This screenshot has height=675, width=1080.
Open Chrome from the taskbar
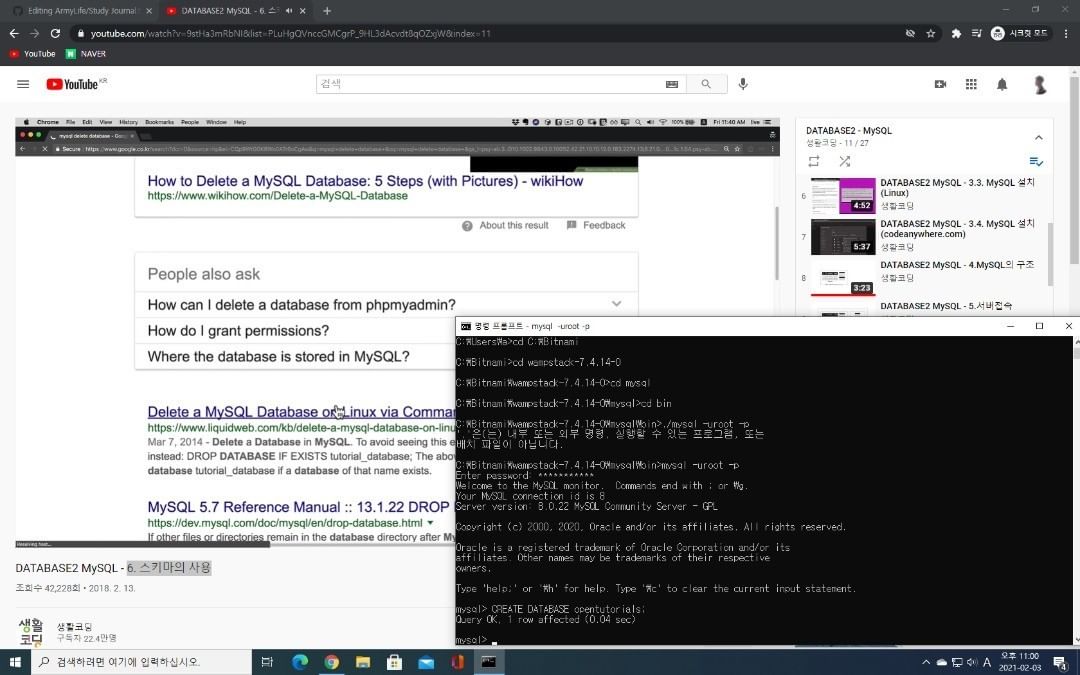pyautogui.click(x=331, y=662)
